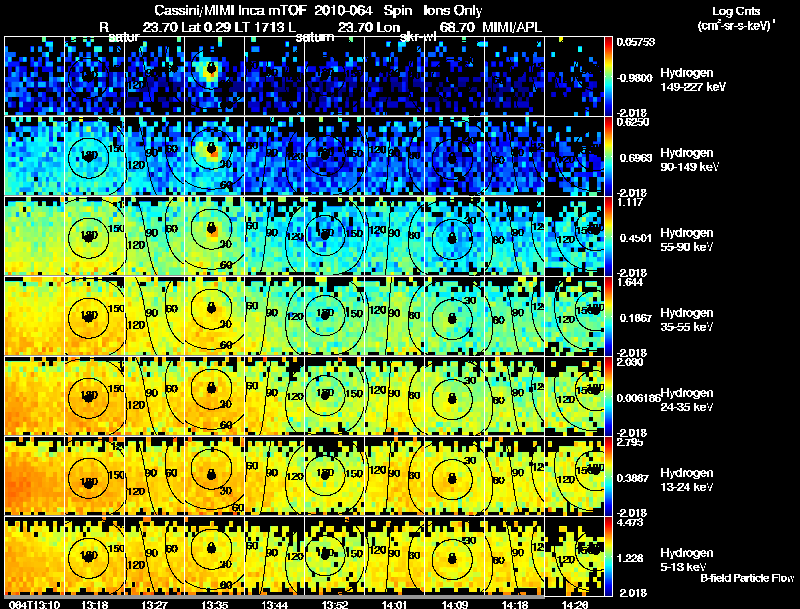
Task: Click the 'Hydrogen 35-55 keV' row label
Action: click(687, 320)
